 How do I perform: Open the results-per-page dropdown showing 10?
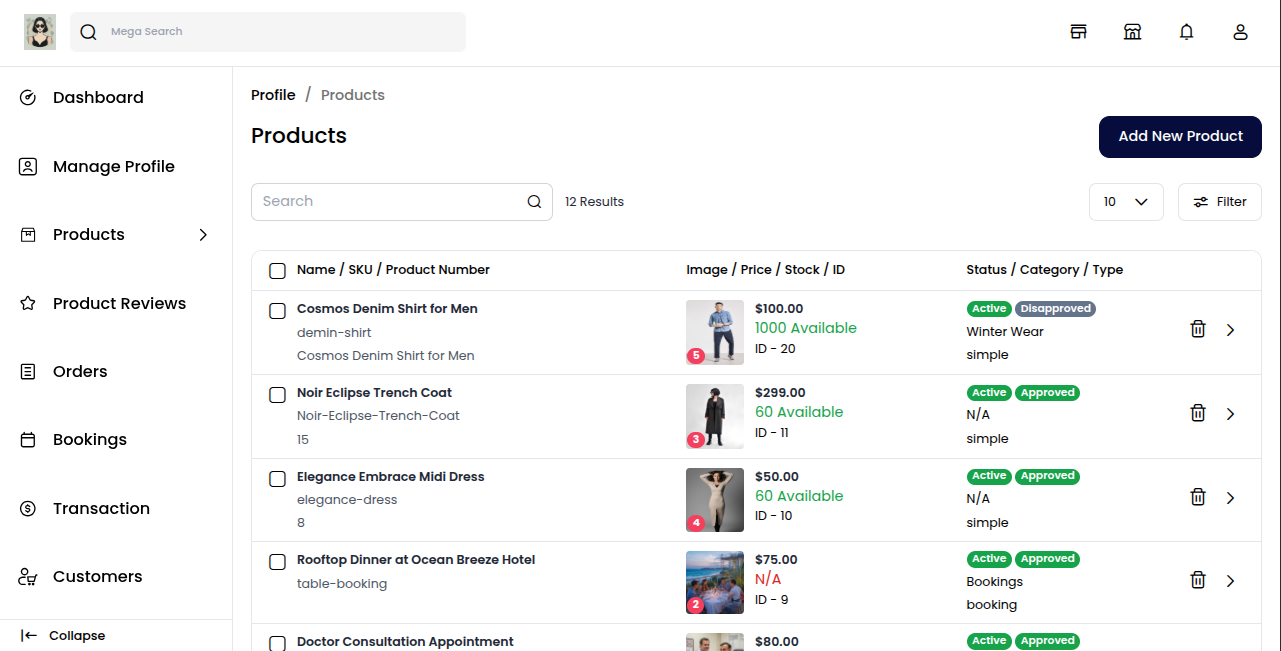[x=1126, y=201]
